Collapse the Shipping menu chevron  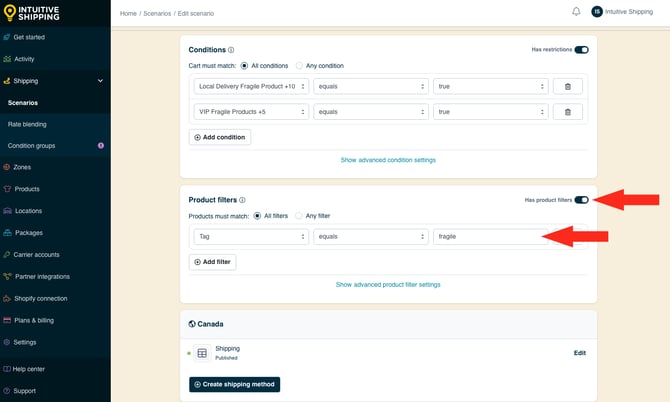100,81
